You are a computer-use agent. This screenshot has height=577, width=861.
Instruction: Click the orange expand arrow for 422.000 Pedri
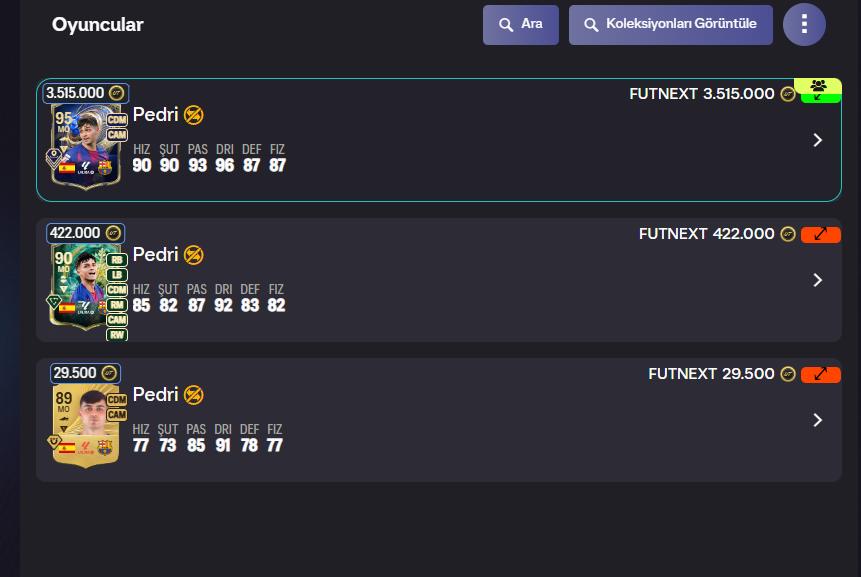tap(820, 234)
